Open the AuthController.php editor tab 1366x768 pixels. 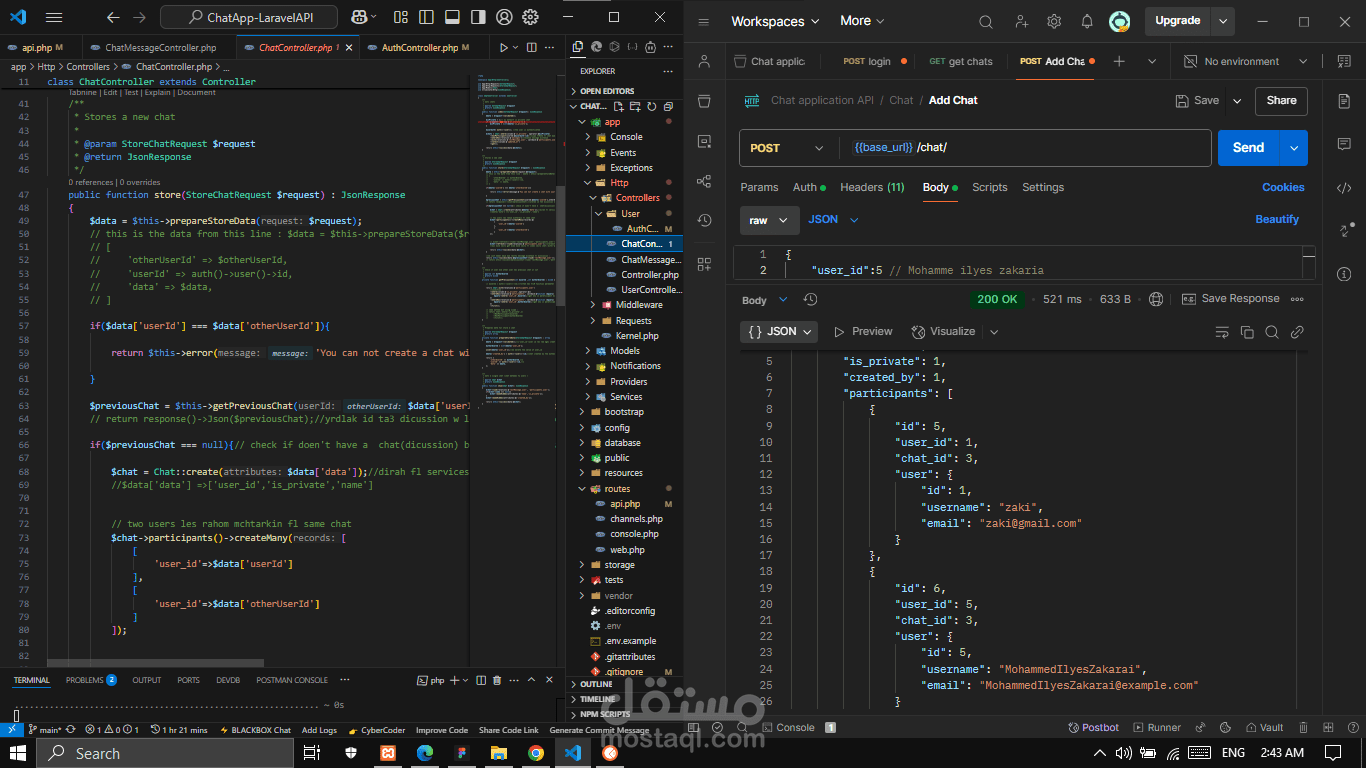click(419, 48)
